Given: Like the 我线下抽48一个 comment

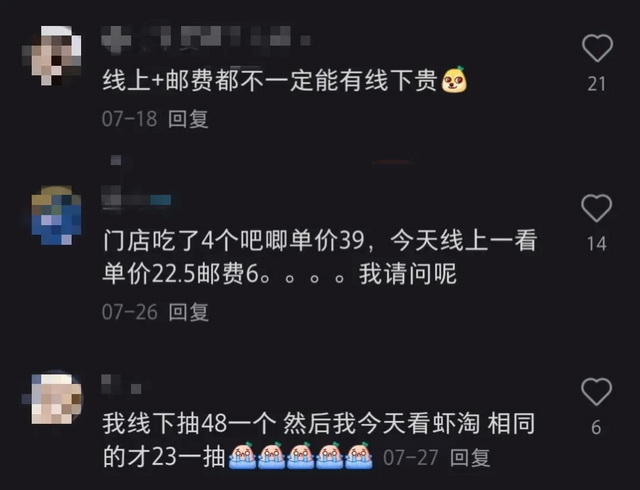Looking at the screenshot, I should [596, 391].
